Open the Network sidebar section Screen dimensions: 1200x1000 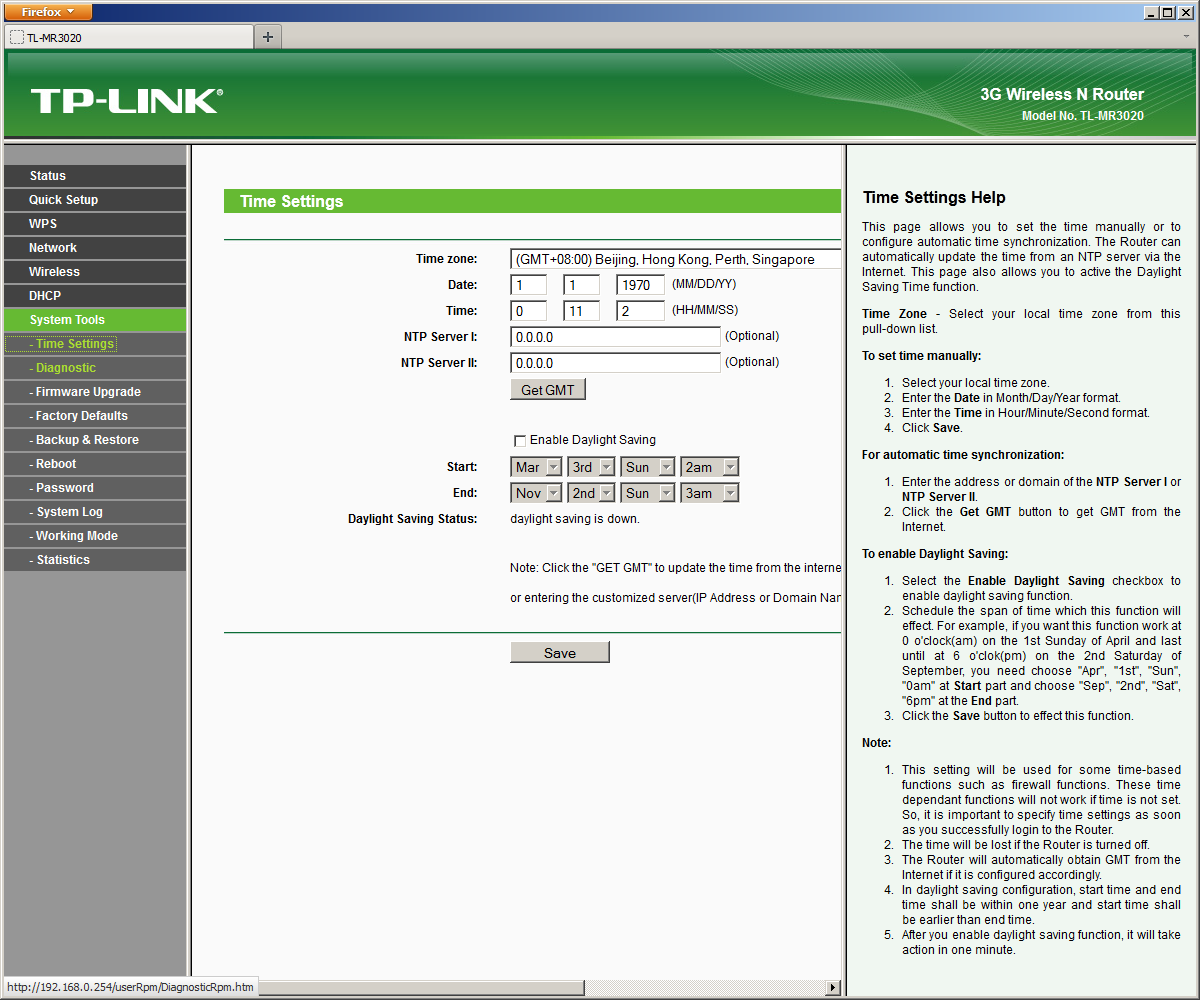click(x=95, y=248)
